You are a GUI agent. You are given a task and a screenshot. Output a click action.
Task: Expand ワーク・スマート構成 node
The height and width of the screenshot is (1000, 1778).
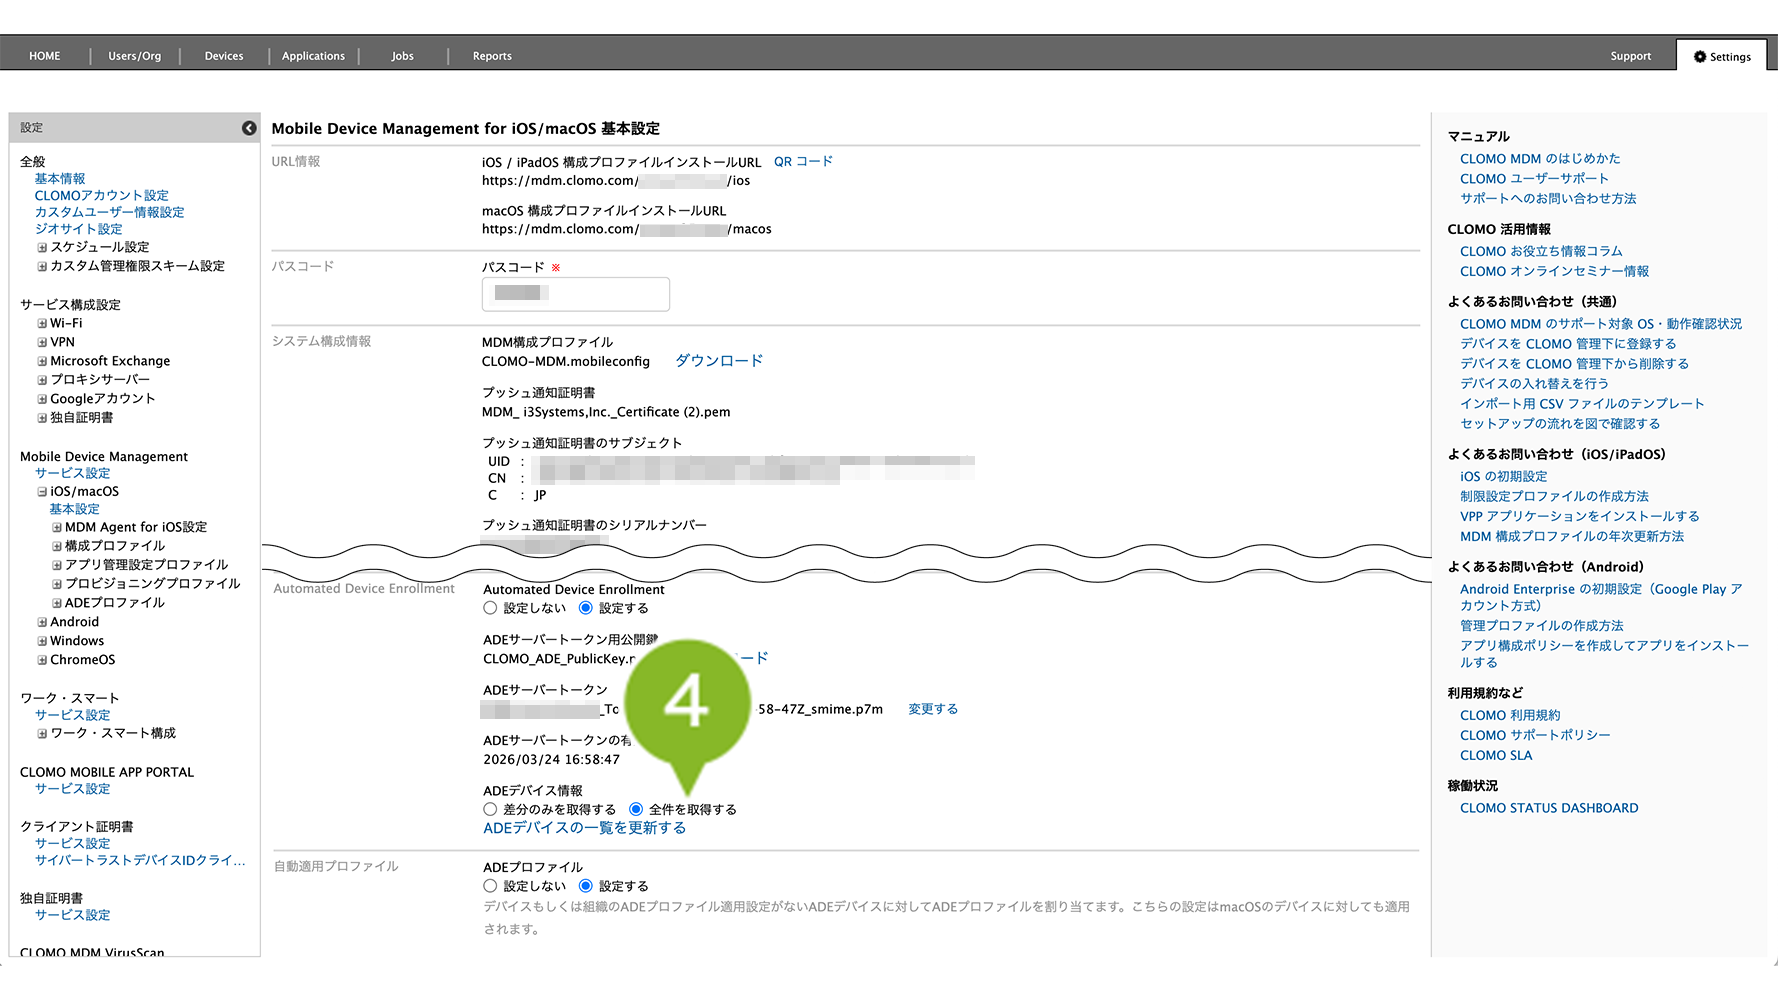coord(42,733)
